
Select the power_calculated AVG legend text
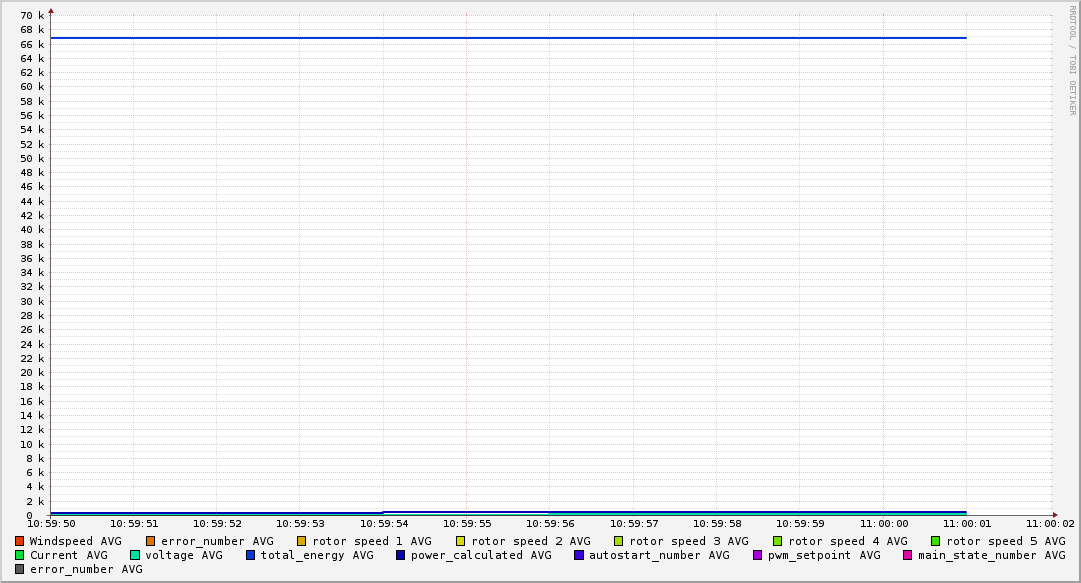click(481, 555)
